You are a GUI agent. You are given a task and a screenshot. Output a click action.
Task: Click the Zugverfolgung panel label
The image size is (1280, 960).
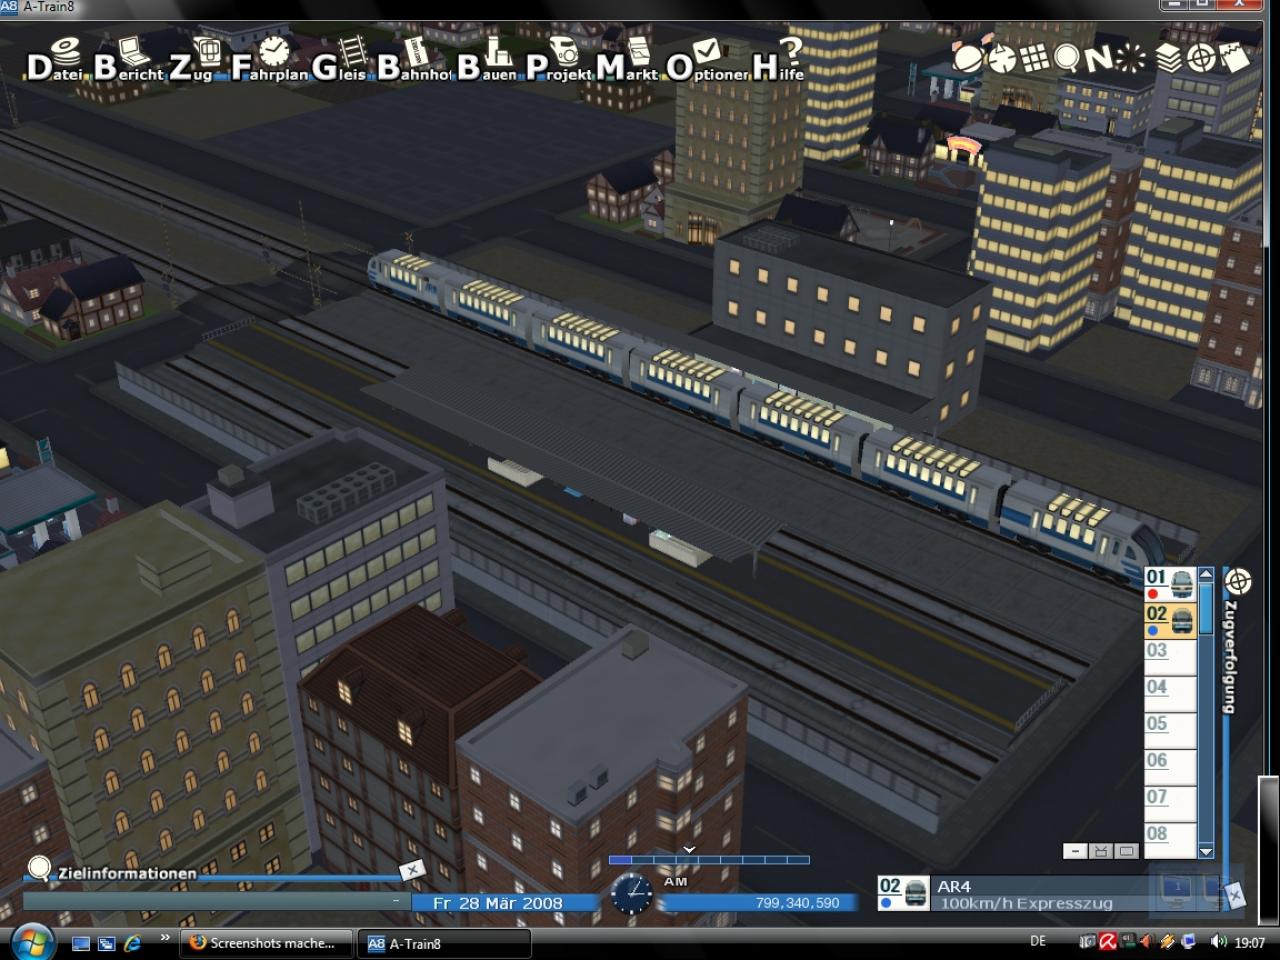1231,657
